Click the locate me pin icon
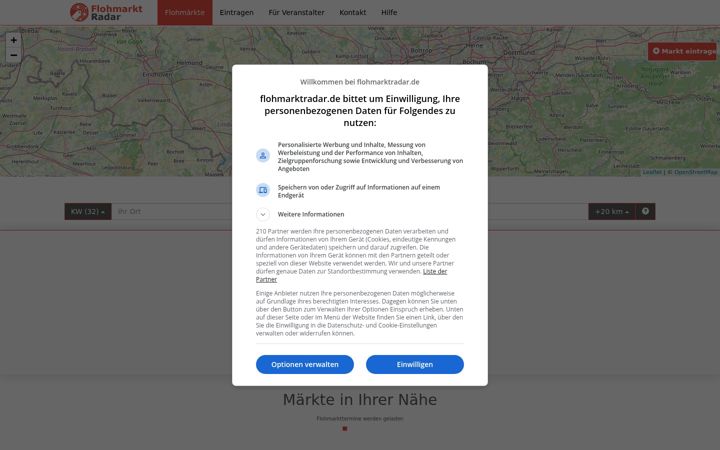720x450 pixels. click(645, 212)
